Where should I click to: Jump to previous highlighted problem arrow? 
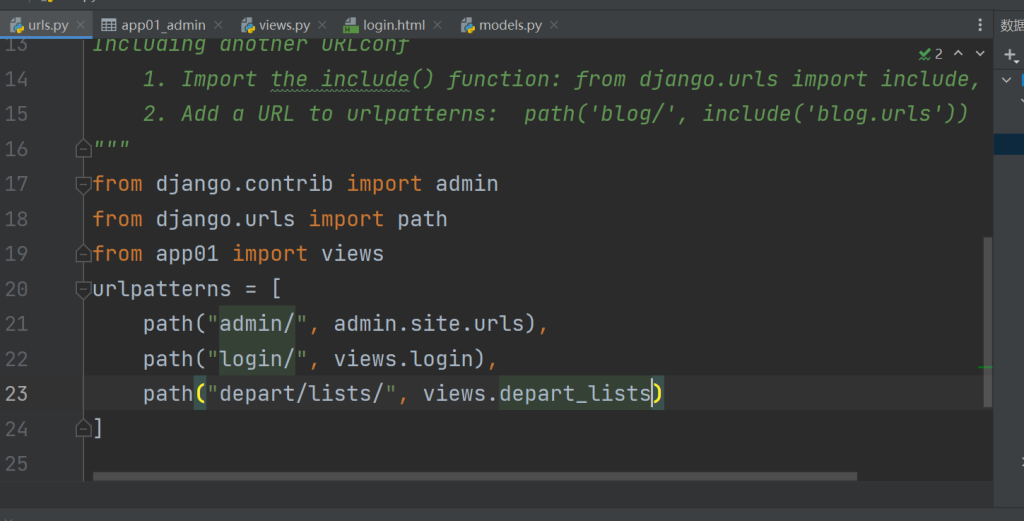coord(958,53)
